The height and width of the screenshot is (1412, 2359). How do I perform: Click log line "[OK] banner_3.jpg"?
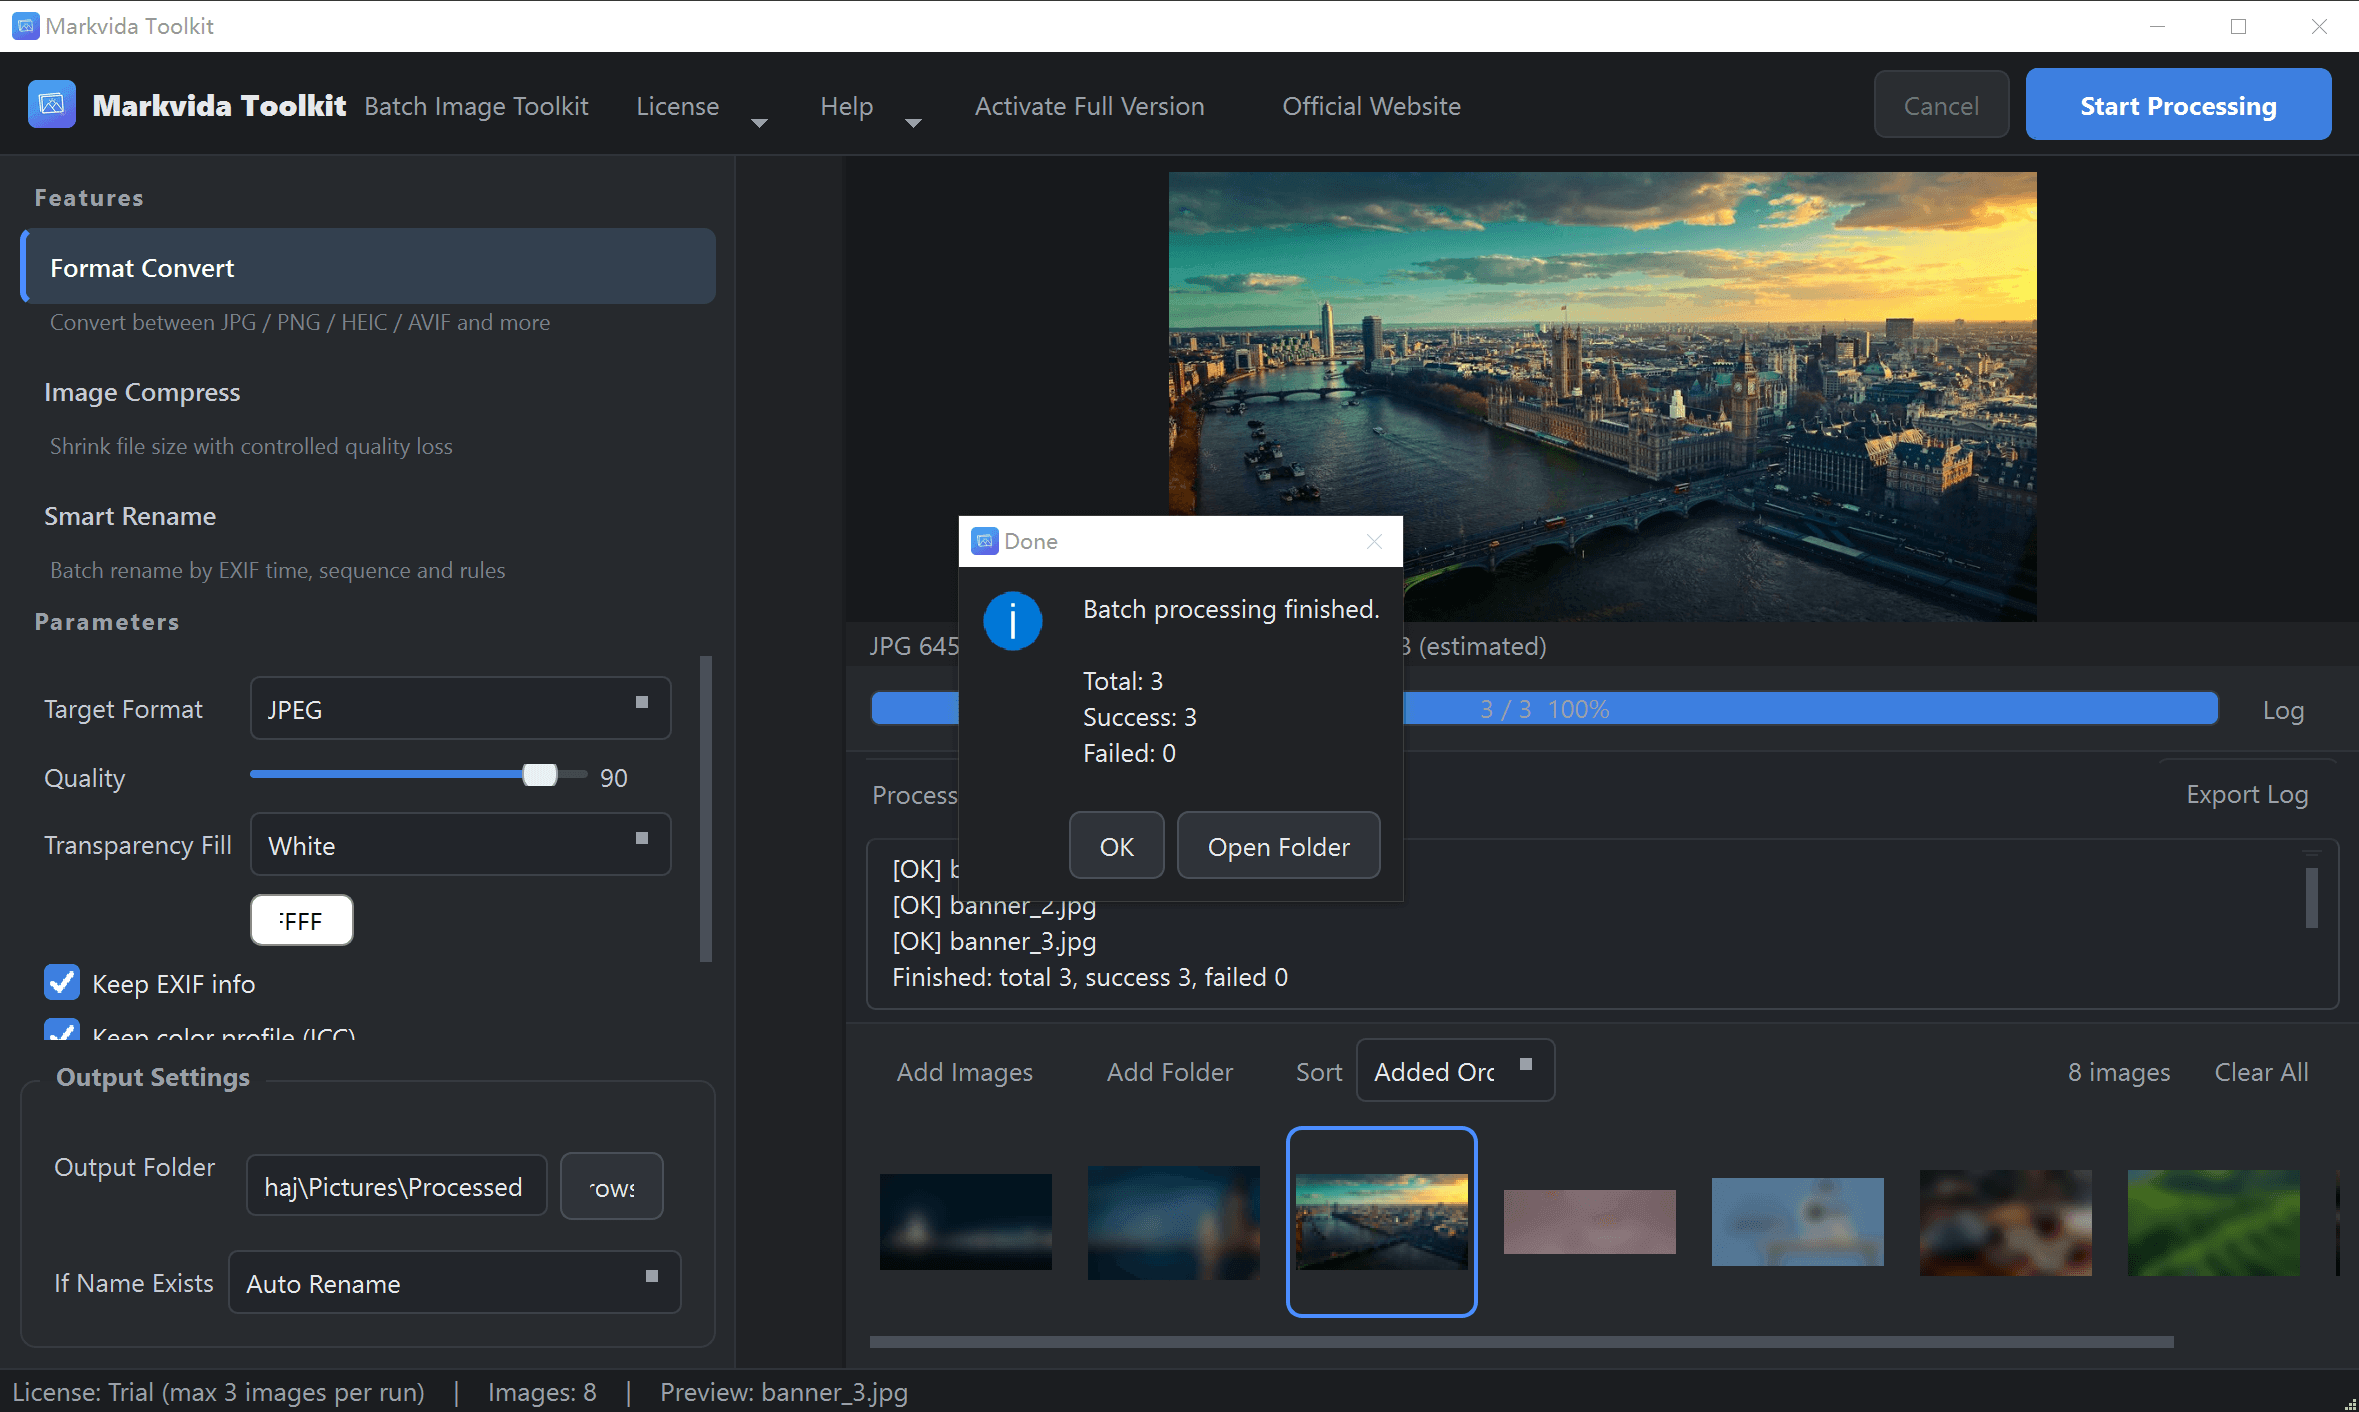point(993,941)
